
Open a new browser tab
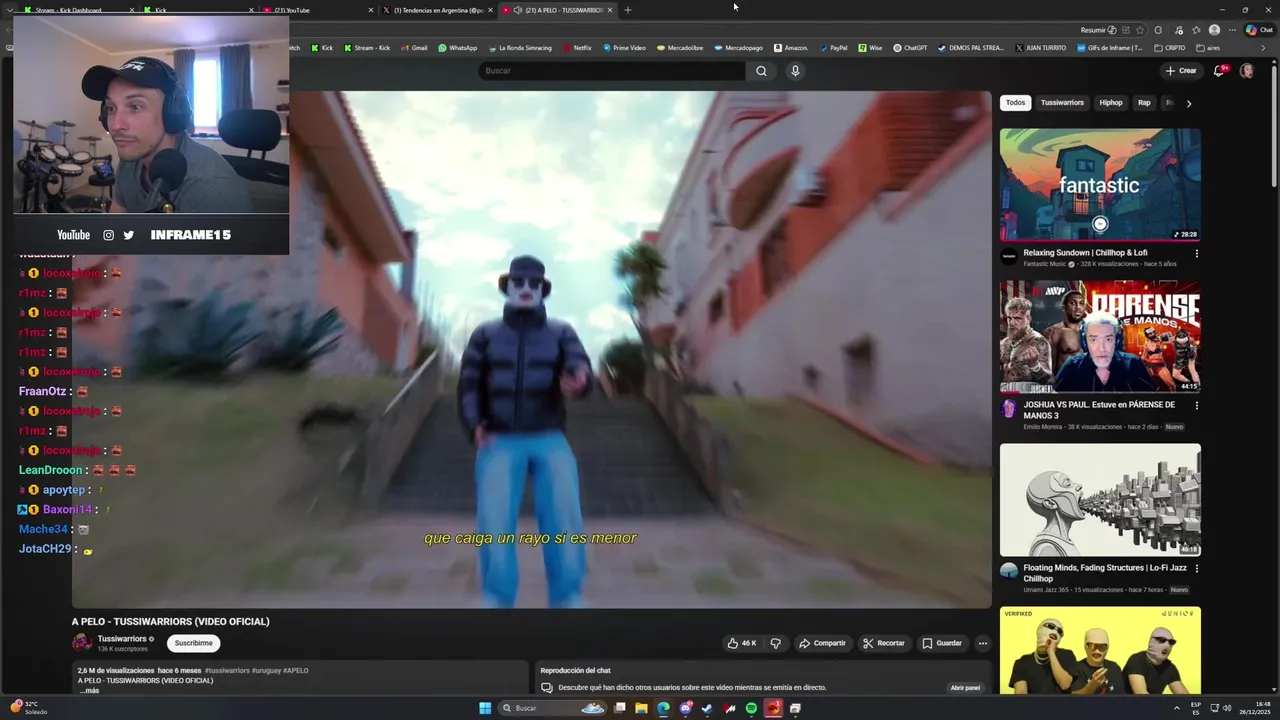pyautogui.click(x=628, y=10)
